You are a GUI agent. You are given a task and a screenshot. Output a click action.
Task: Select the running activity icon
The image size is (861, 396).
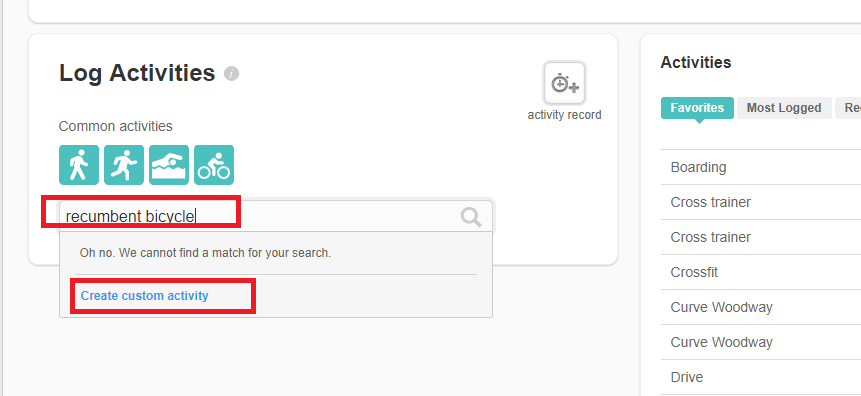pyautogui.click(x=124, y=165)
